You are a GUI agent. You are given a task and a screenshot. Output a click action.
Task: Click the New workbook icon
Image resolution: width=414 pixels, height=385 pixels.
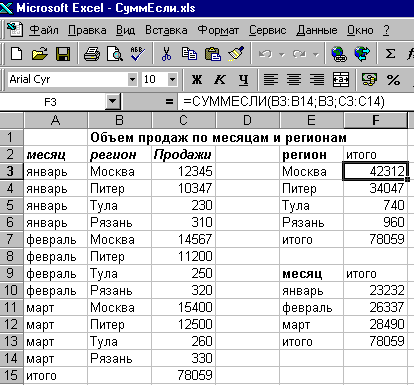(16, 53)
